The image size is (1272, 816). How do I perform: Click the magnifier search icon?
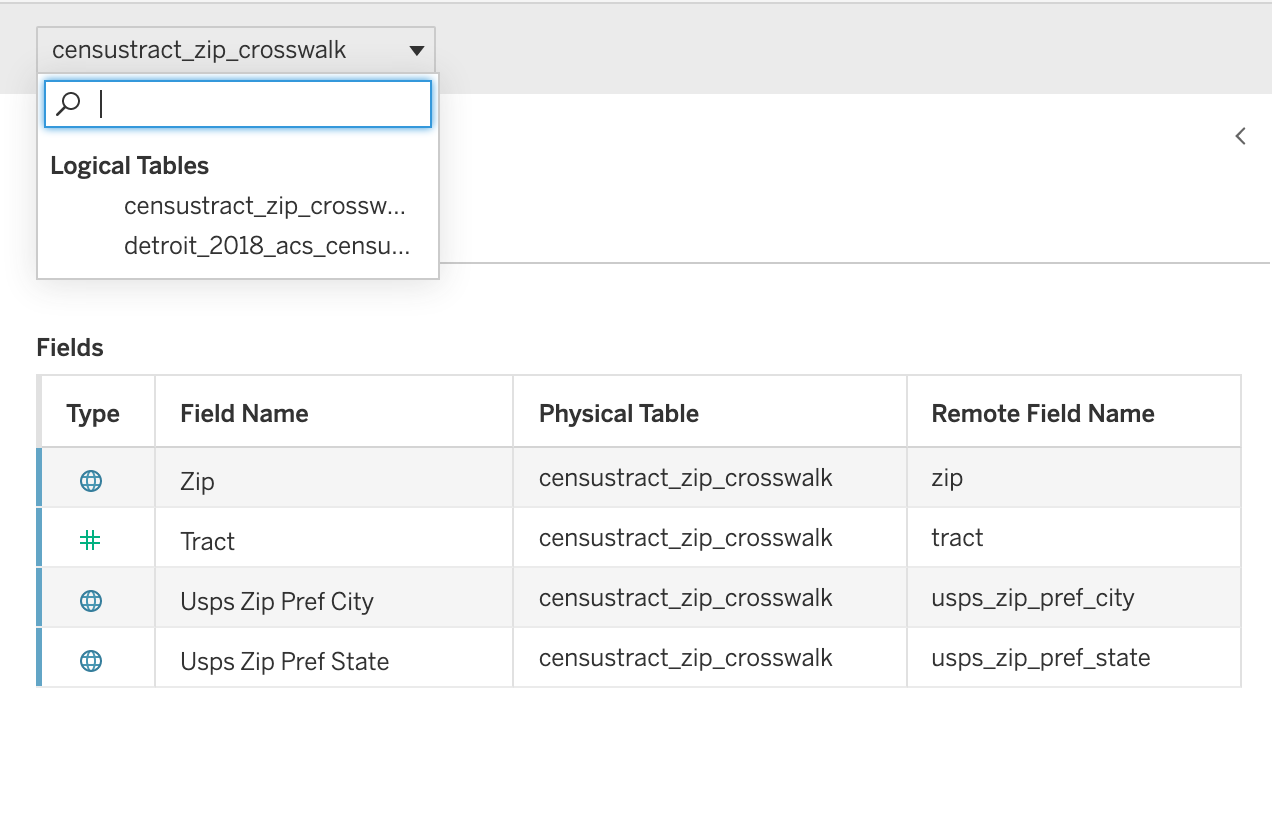click(x=69, y=104)
